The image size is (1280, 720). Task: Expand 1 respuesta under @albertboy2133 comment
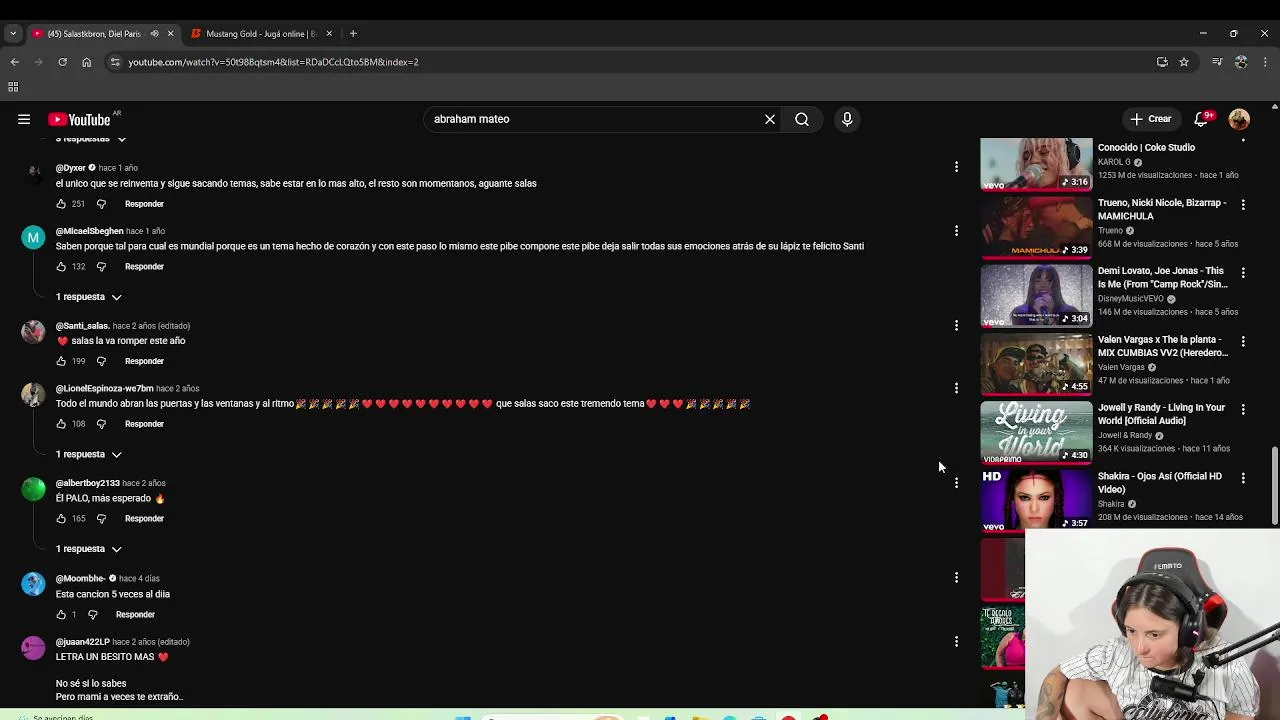88,549
